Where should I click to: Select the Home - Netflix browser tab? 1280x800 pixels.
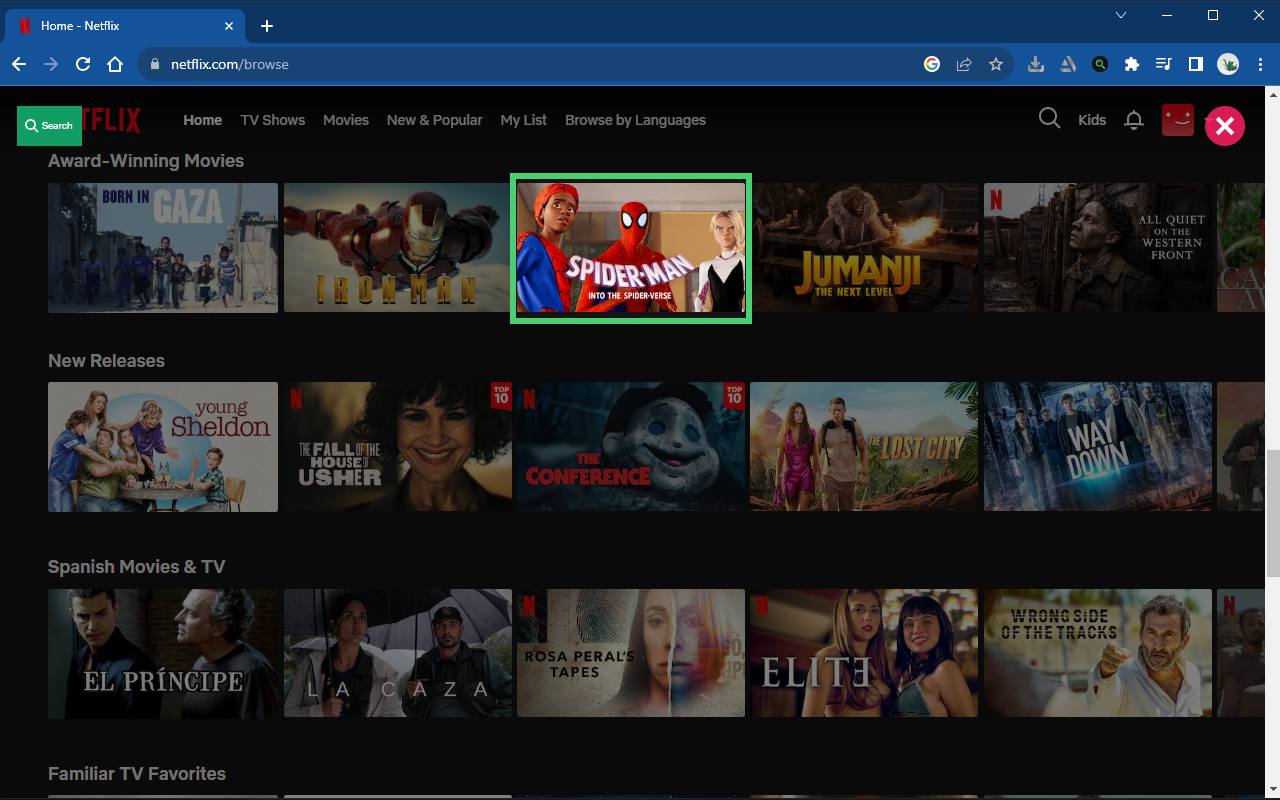(x=127, y=26)
